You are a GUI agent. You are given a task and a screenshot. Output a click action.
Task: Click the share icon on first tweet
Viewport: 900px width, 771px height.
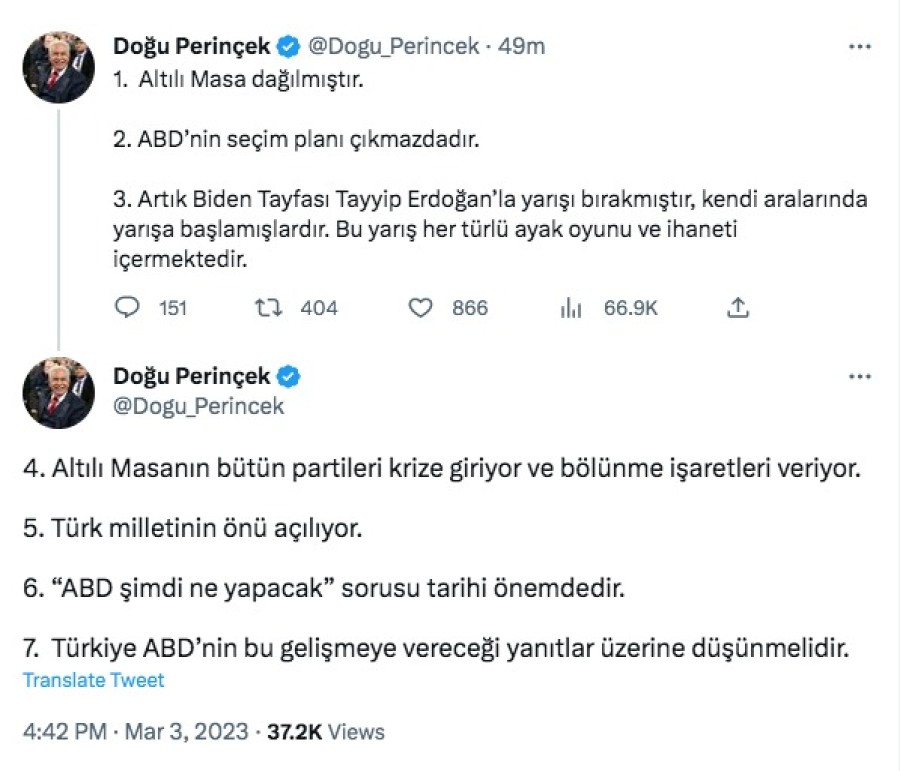(738, 308)
